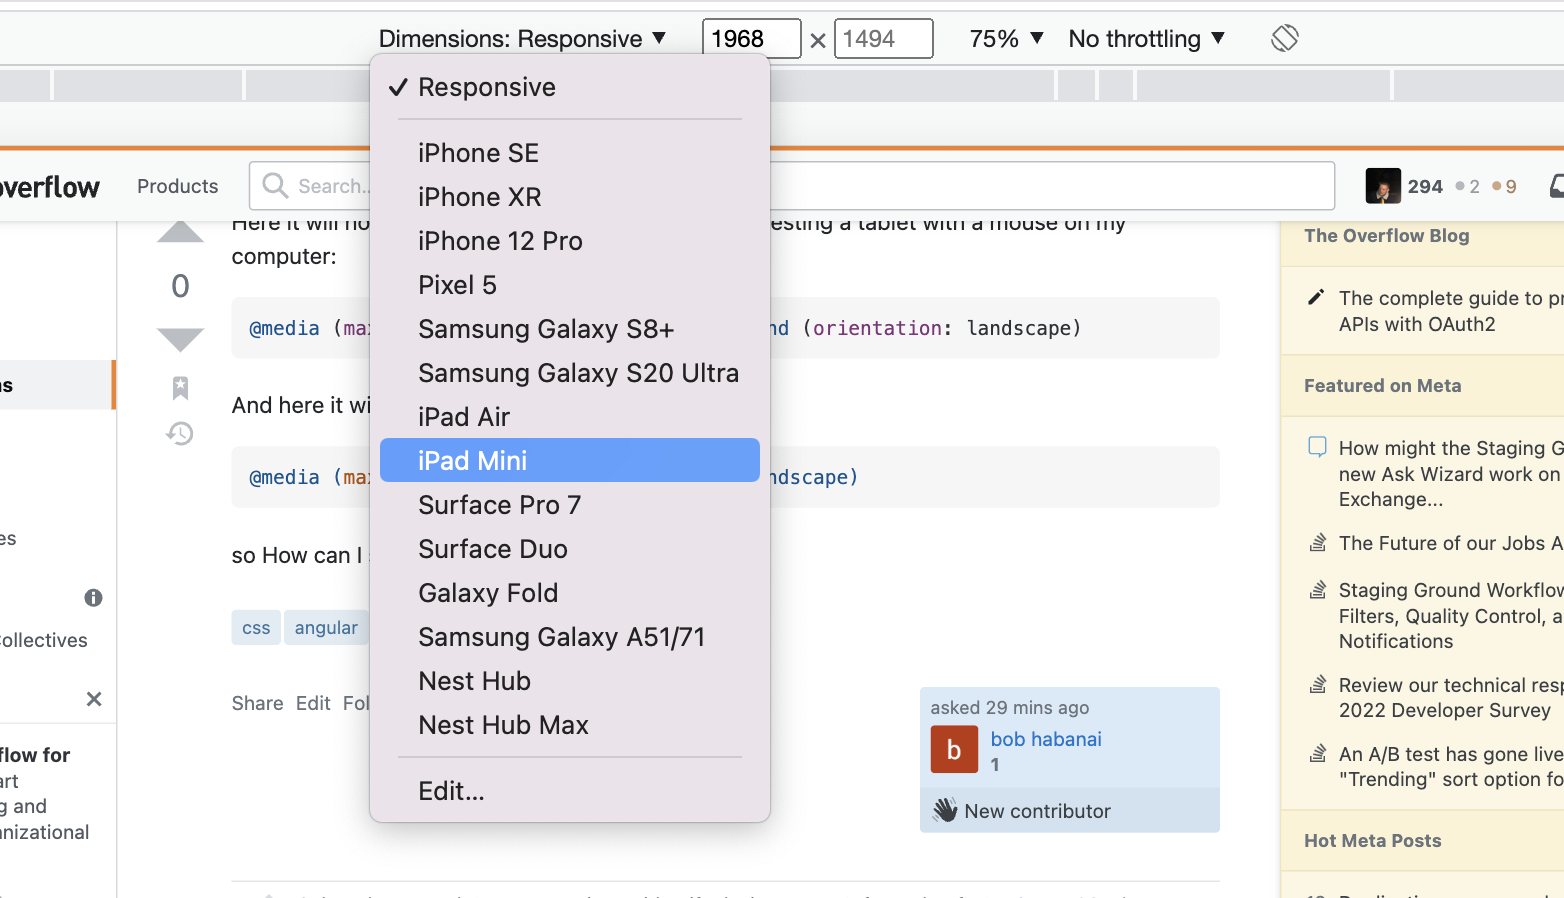Click the Edit link under the question
The image size is (1564, 898).
click(313, 703)
